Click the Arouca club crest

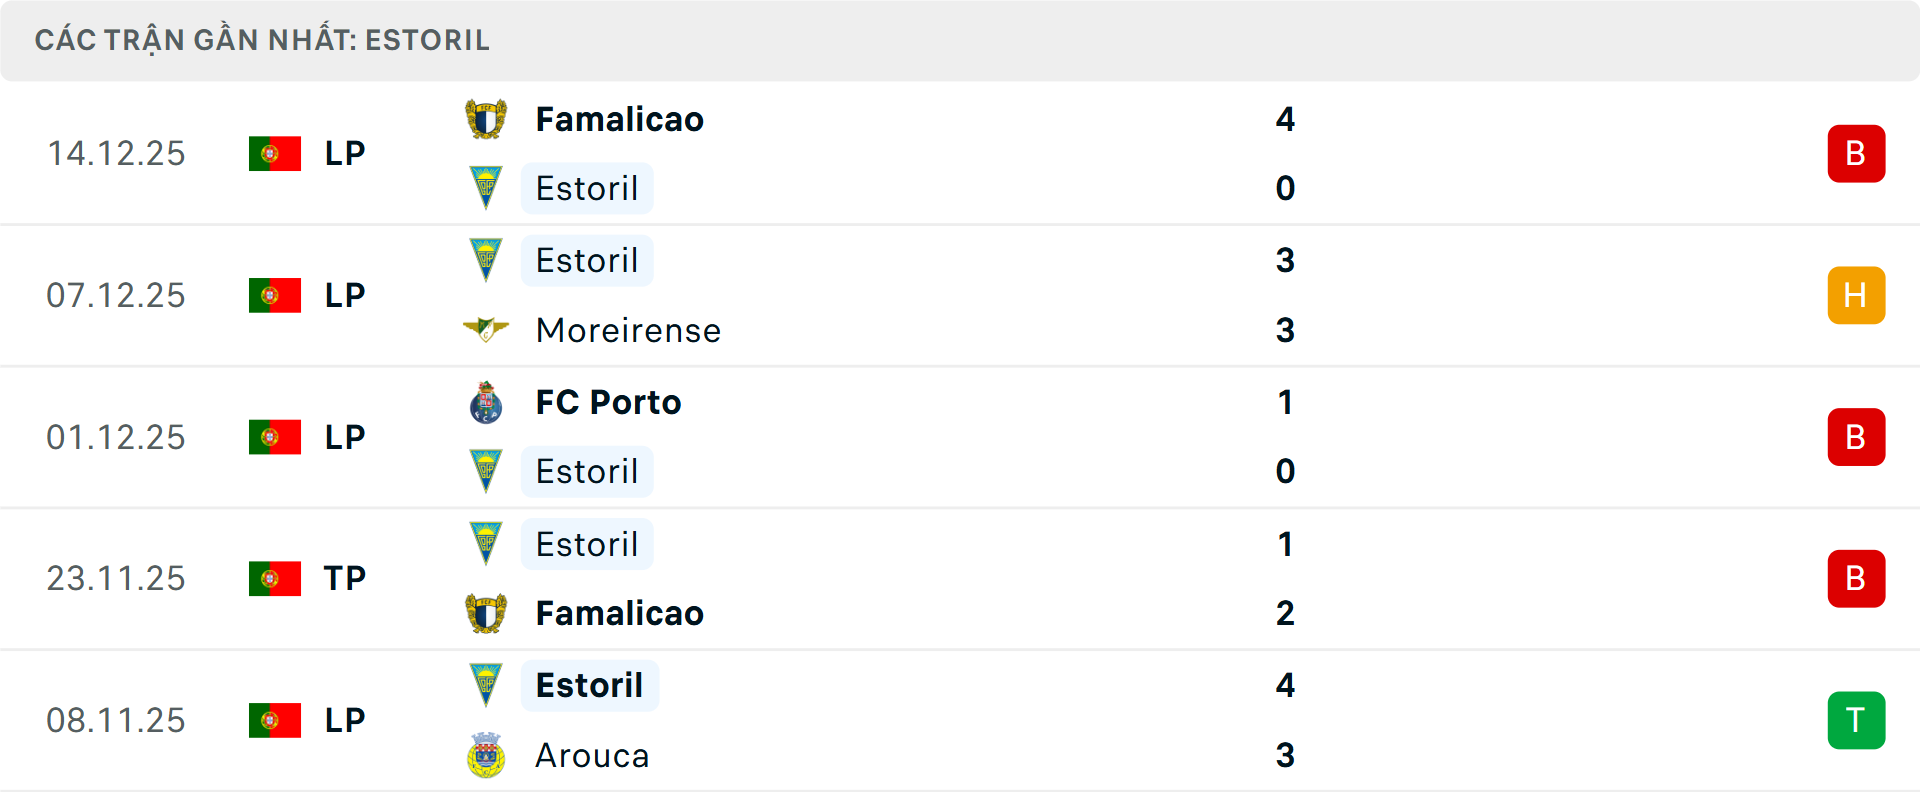click(486, 755)
